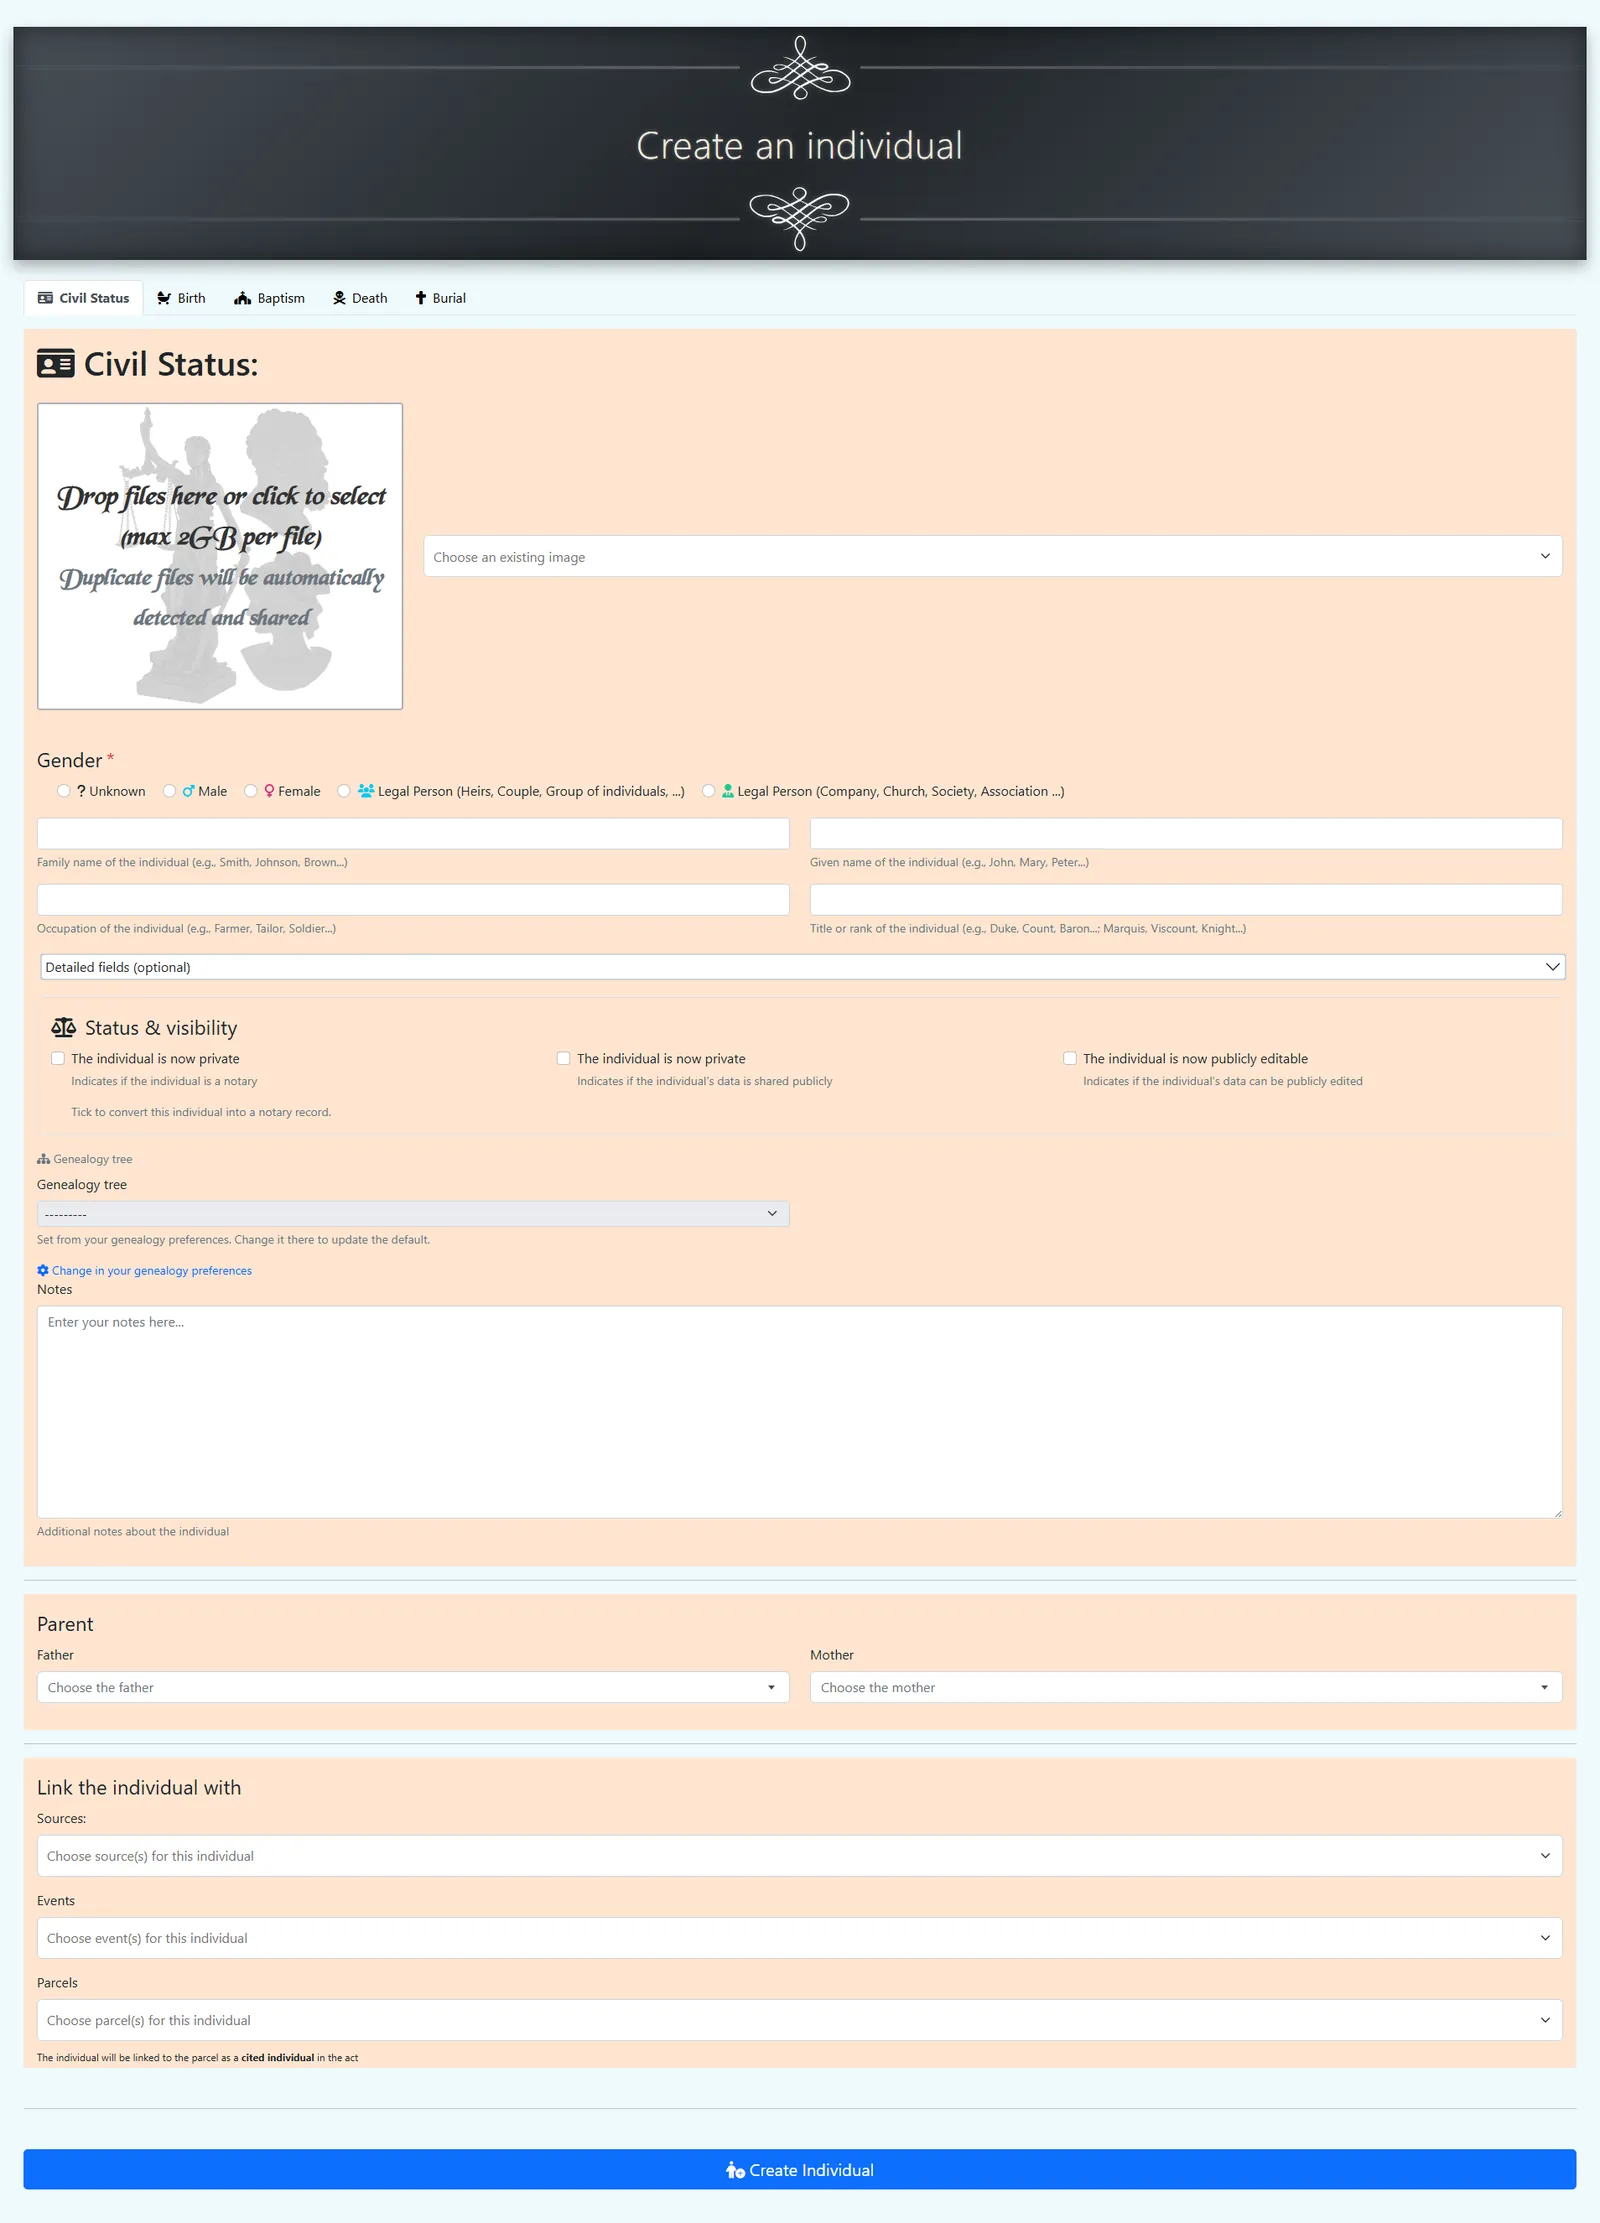Click the file drop zone to select files
Screen dimensions: 1600x2223
[x=220, y=556]
